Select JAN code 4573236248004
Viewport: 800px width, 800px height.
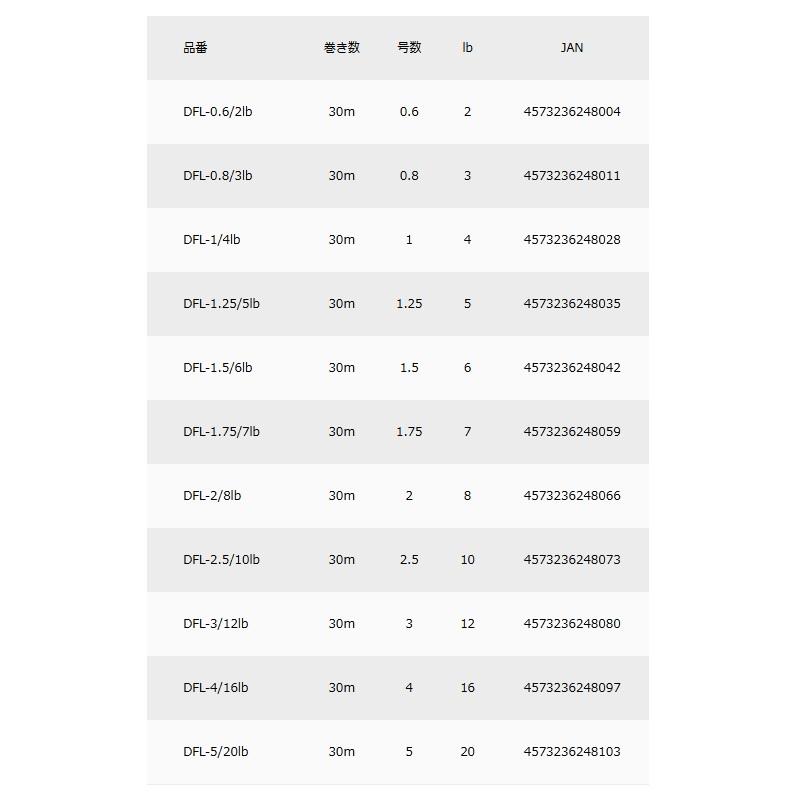coord(571,112)
